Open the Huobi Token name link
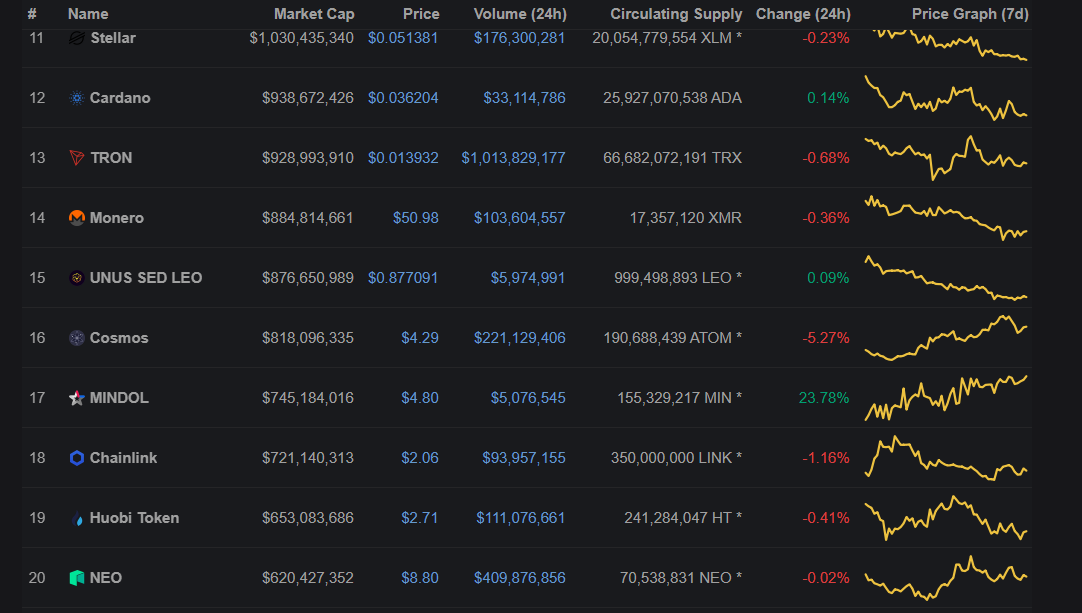 click(x=135, y=518)
